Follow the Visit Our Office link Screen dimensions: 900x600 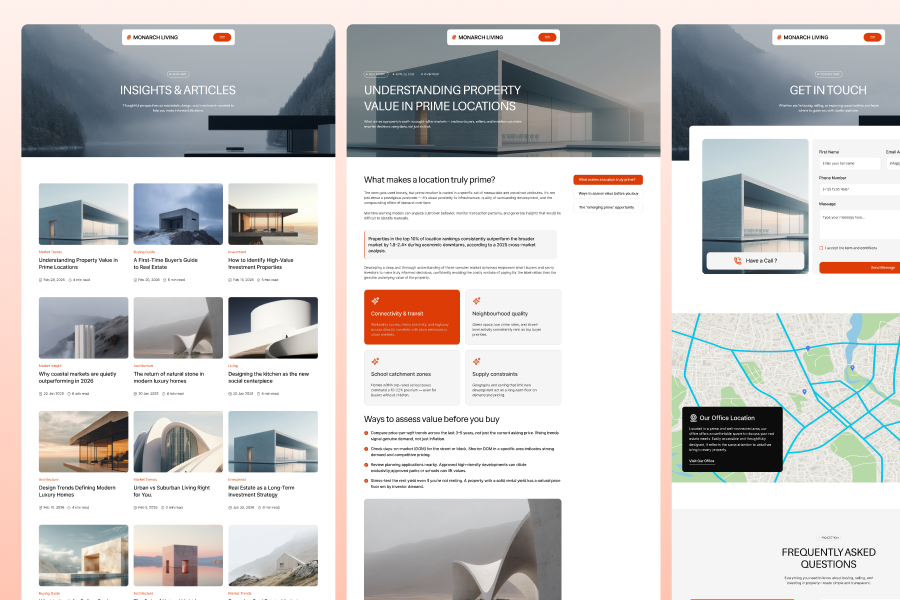point(701,461)
